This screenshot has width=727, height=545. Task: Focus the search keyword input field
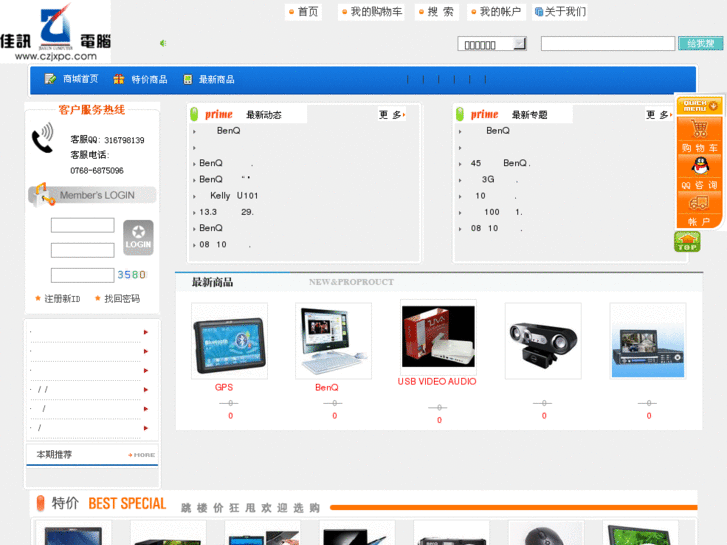[x=608, y=44]
